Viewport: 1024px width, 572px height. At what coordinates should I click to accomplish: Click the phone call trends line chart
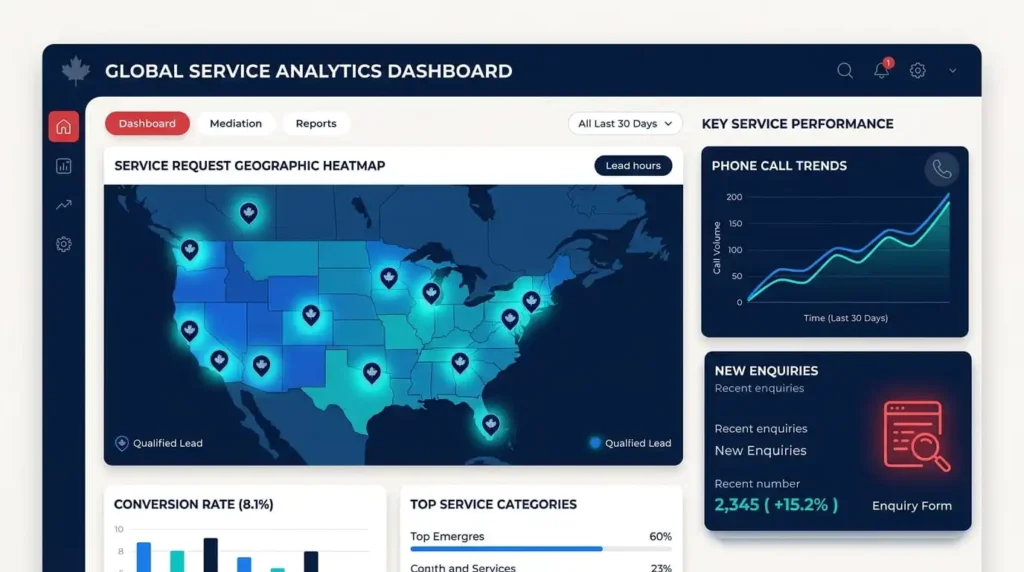point(848,248)
